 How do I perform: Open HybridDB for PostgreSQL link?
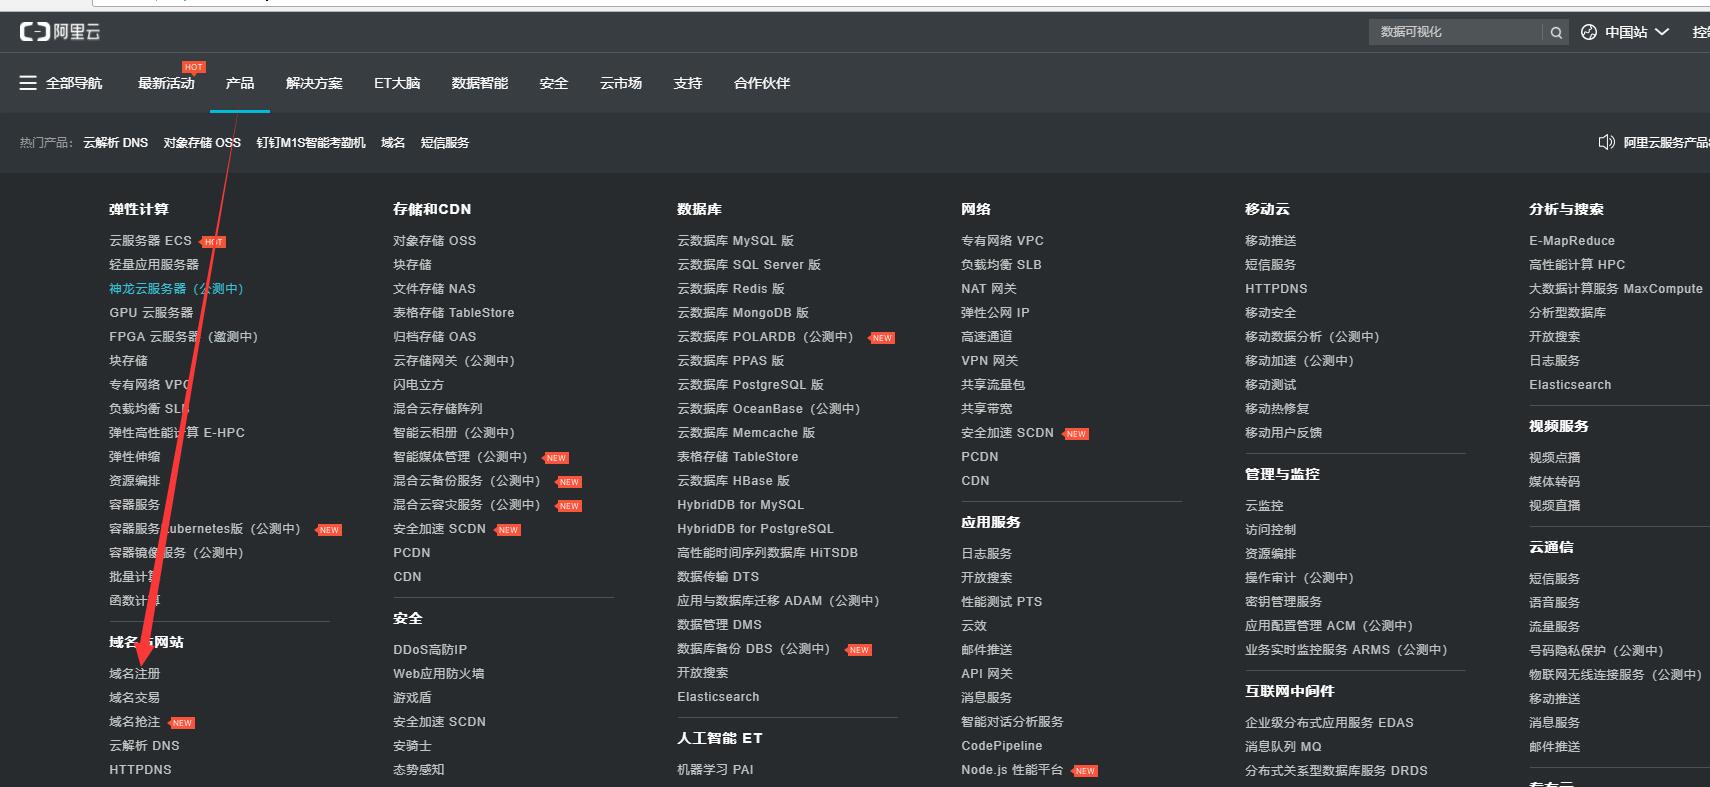(x=755, y=529)
